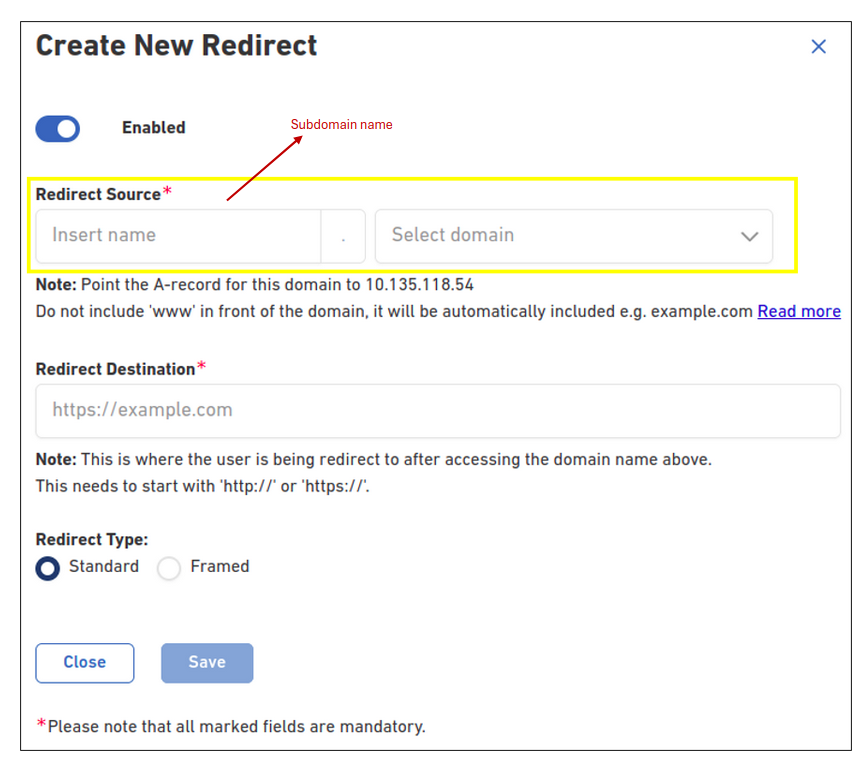Click the Enabled label text
Image resolution: width=867 pixels, height=764 pixels.
coord(153,128)
